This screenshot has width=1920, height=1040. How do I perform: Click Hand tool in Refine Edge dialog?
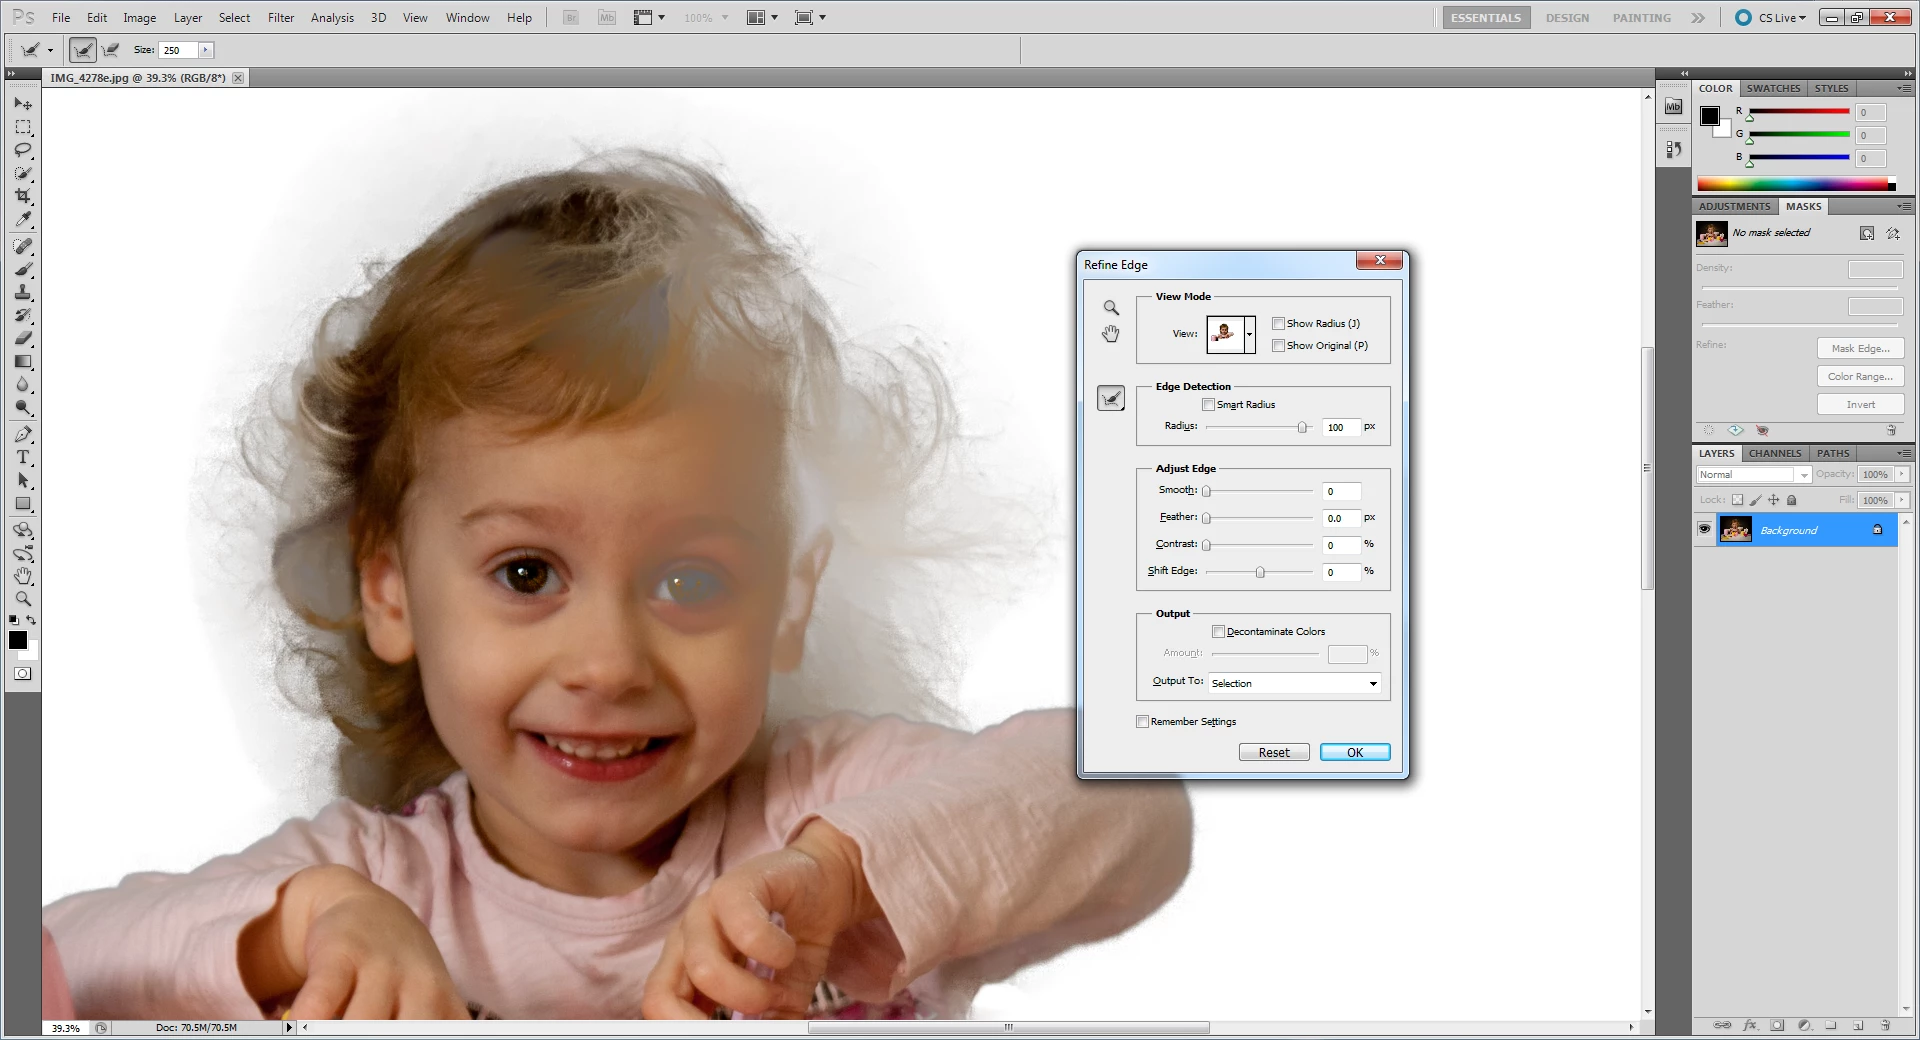point(1111,334)
